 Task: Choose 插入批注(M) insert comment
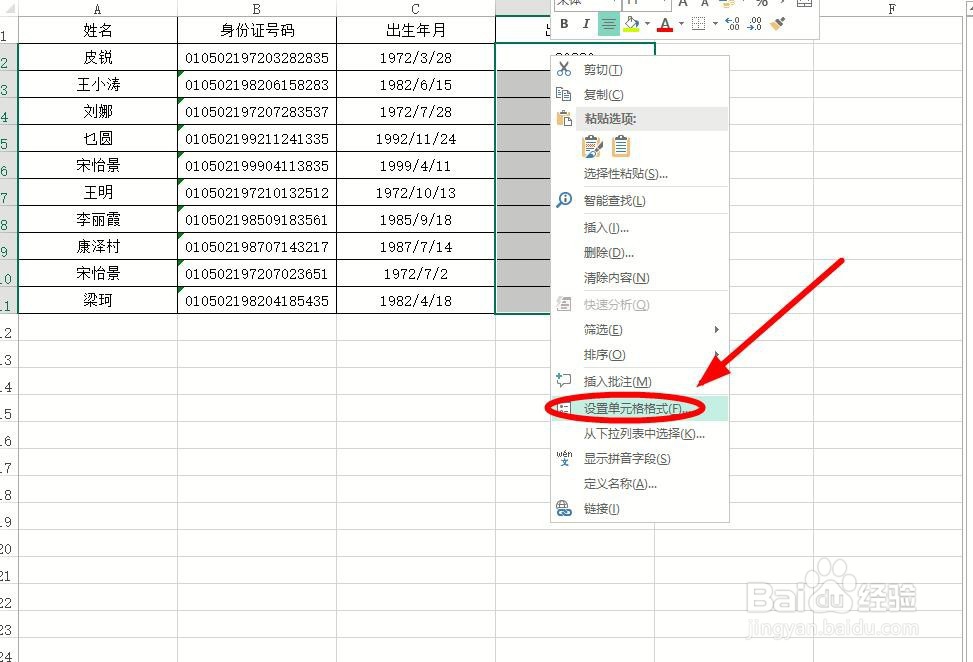click(640, 382)
